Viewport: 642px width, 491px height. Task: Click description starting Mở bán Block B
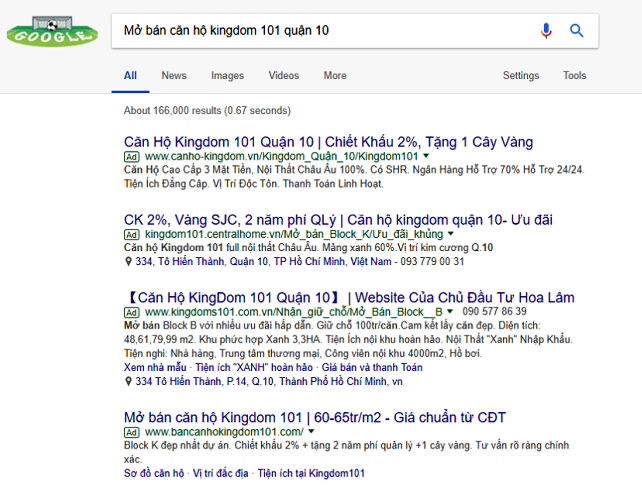click(348, 339)
